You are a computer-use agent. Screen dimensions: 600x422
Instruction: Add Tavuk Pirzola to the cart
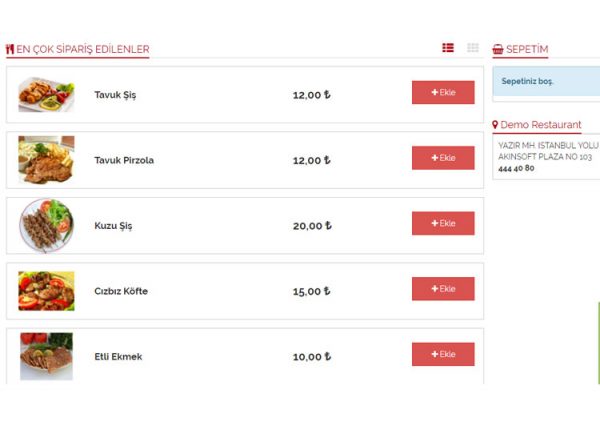(x=443, y=158)
